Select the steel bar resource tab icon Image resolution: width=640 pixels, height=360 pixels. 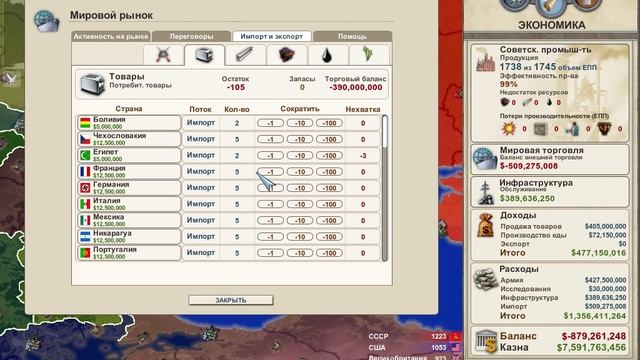coord(245,55)
